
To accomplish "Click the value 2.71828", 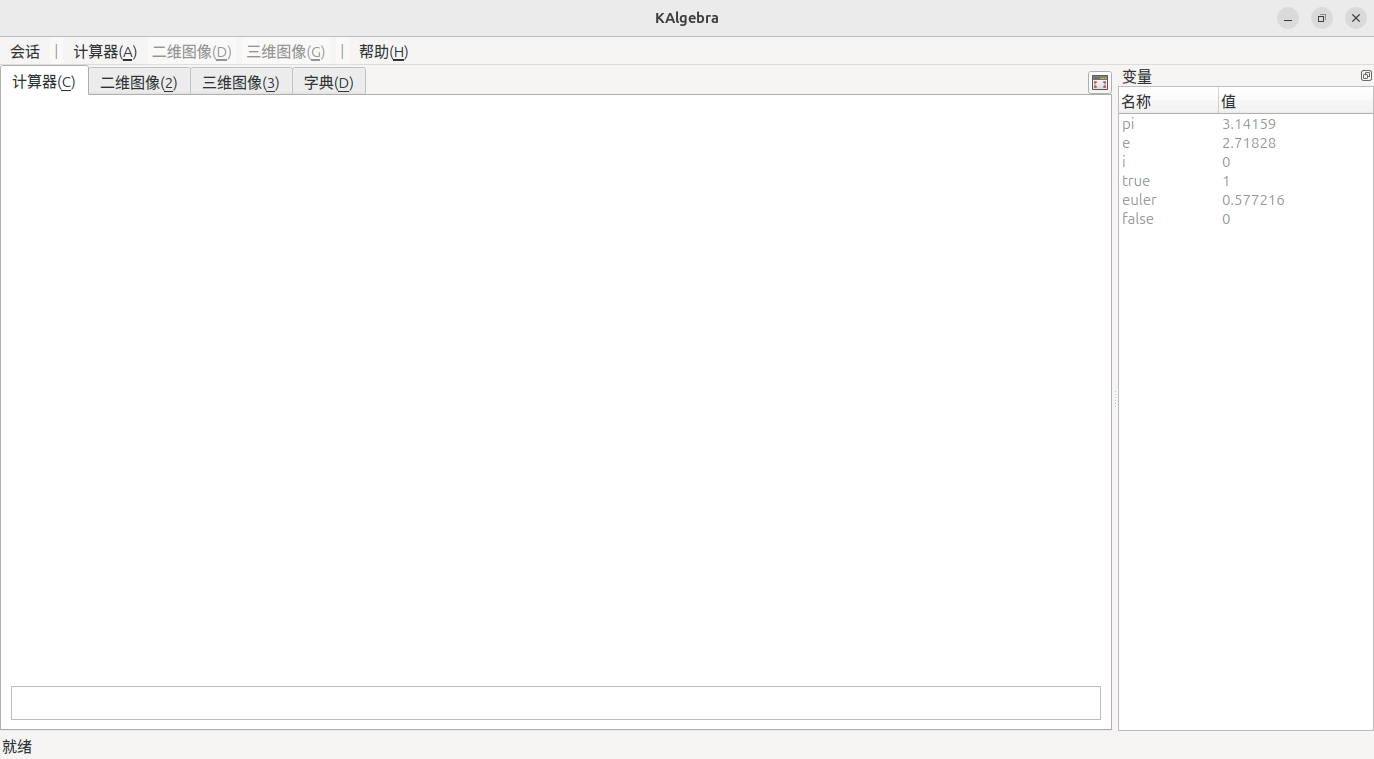I will tap(1249, 143).
